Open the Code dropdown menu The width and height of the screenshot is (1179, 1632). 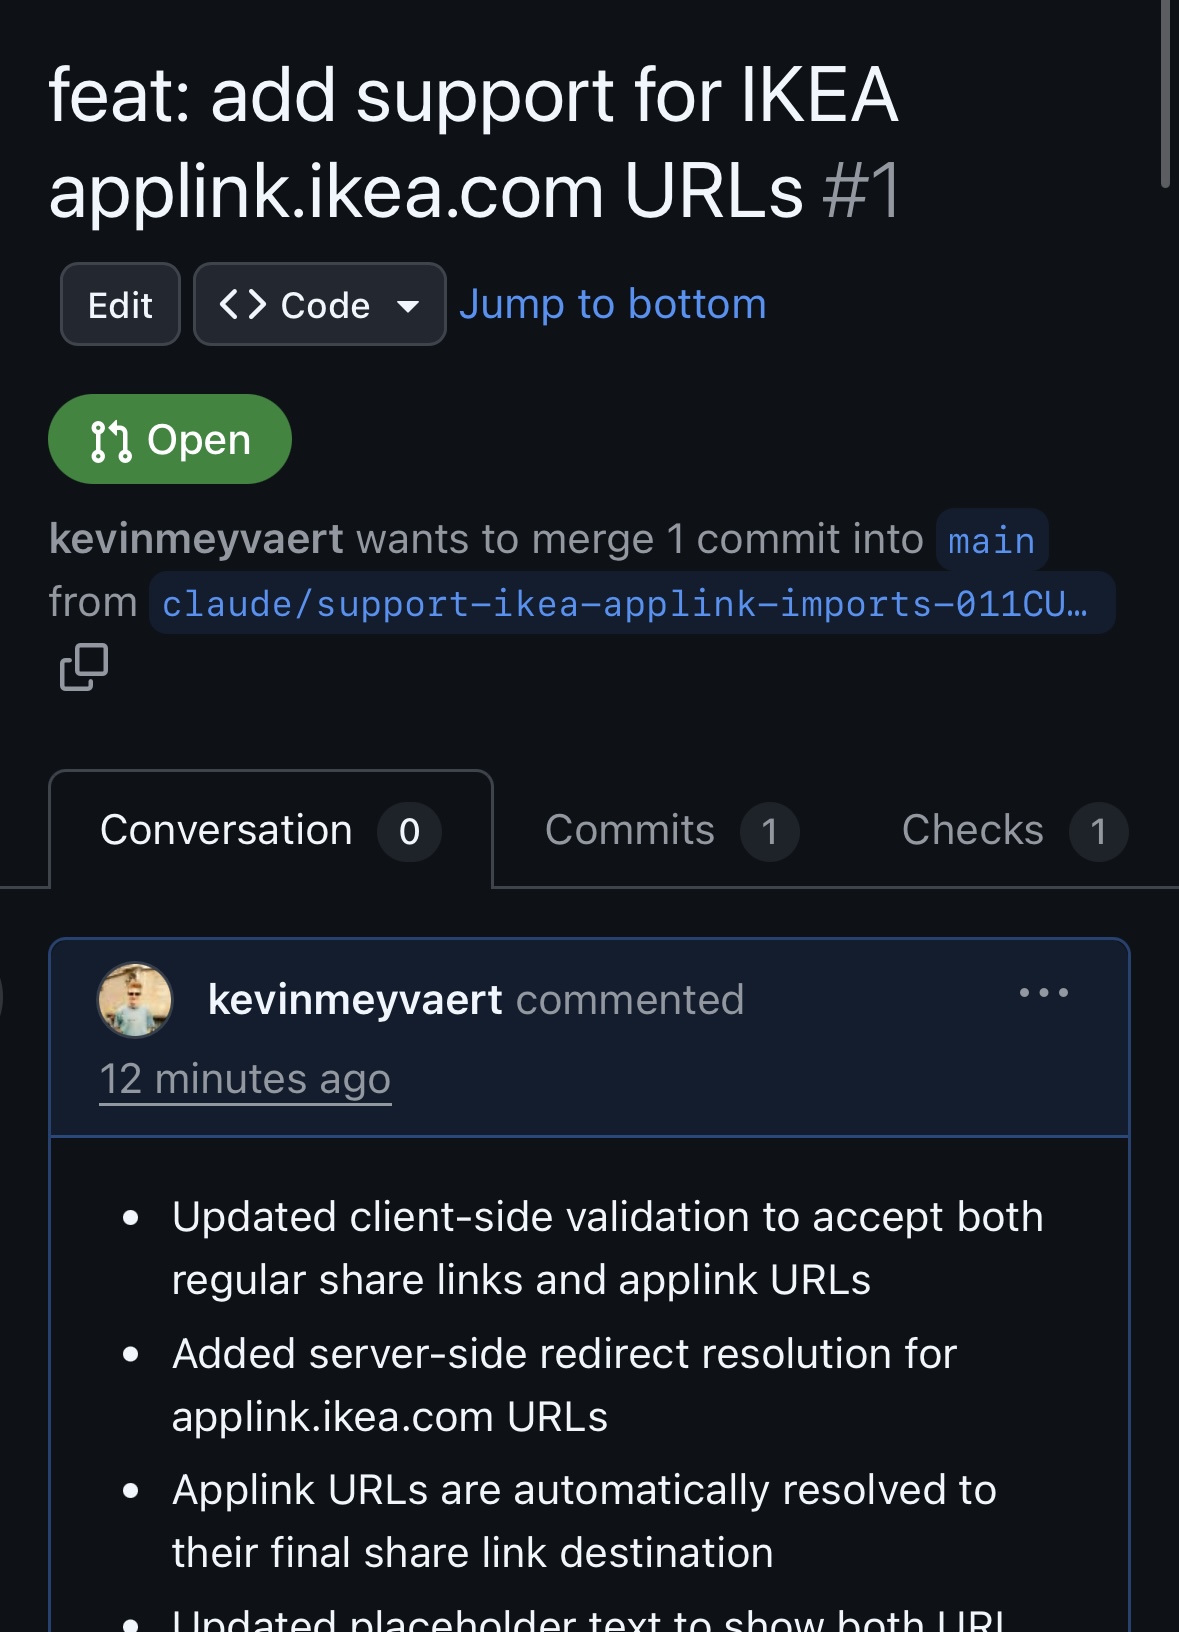pyautogui.click(x=410, y=304)
